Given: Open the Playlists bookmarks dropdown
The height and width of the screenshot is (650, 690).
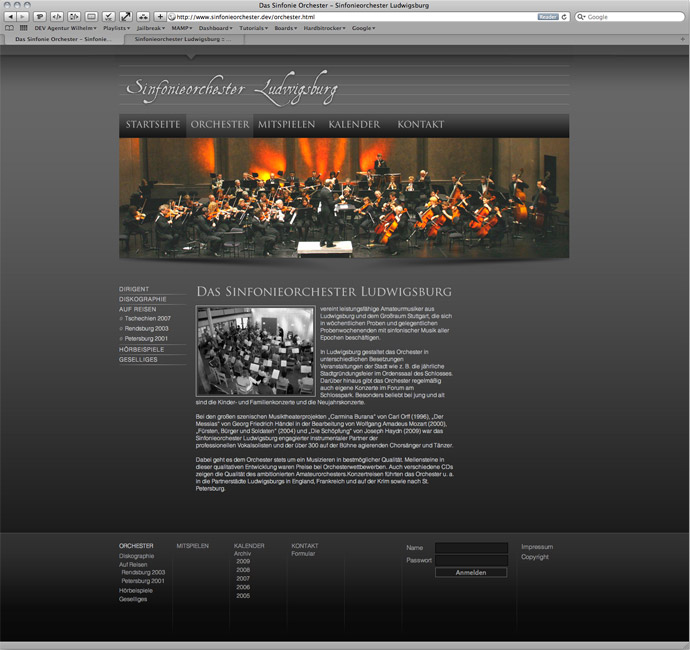Looking at the screenshot, I should [x=117, y=28].
